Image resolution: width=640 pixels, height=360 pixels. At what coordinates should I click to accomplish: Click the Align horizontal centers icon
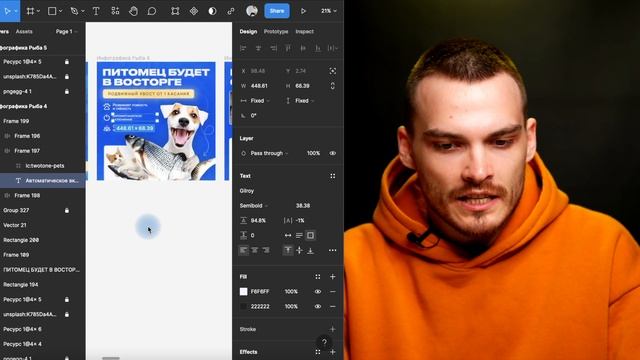pyautogui.click(x=258, y=48)
